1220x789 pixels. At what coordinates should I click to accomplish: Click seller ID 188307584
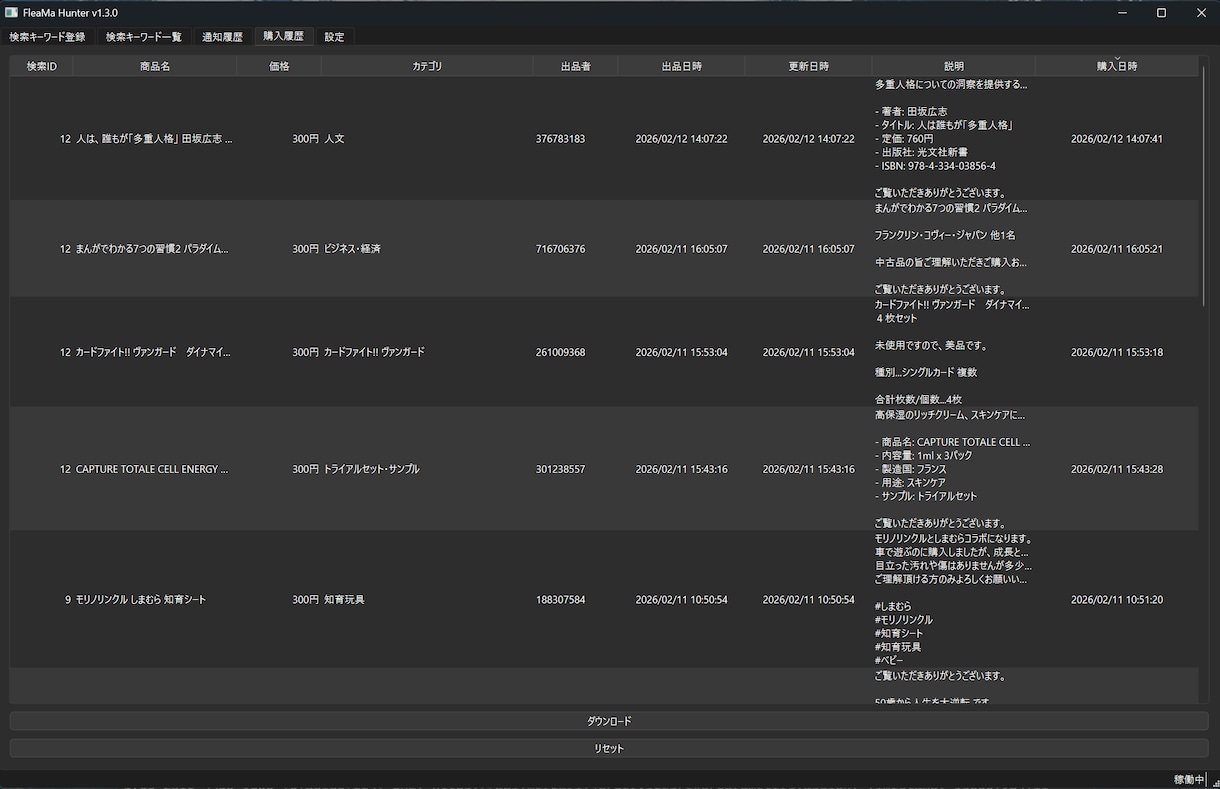(x=560, y=600)
